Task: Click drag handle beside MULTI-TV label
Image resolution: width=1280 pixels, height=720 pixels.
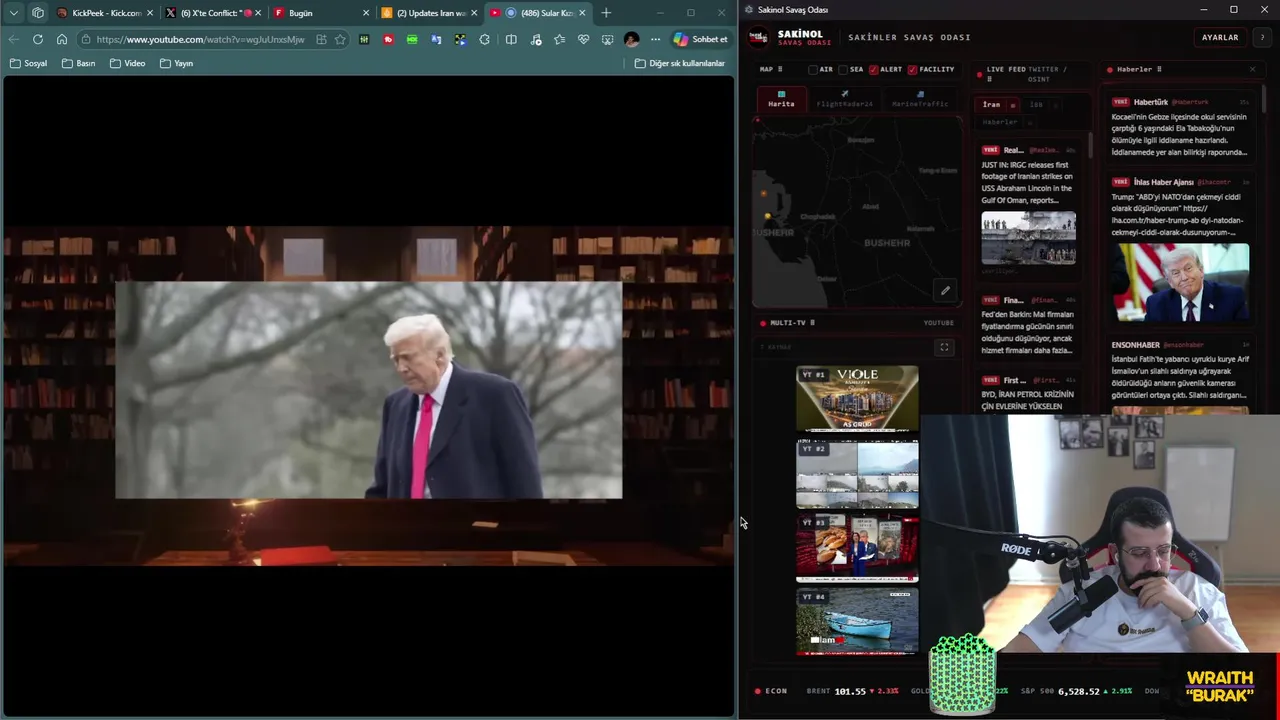Action: pos(812,323)
